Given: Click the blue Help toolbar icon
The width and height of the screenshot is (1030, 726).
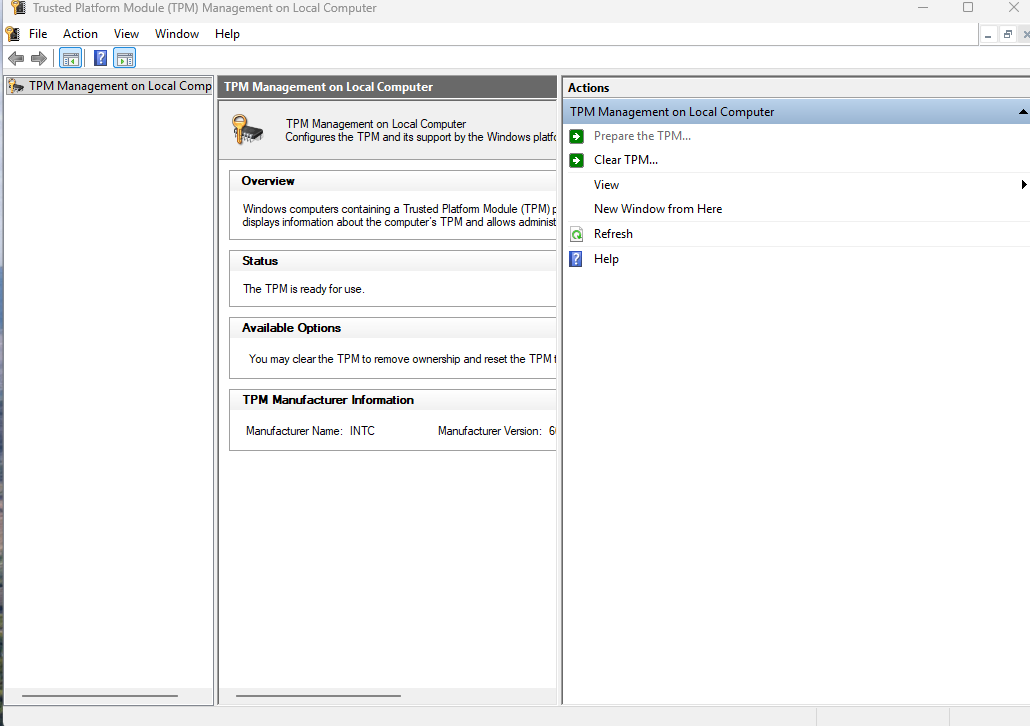Looking at the screenshot, I should [x=100, y=58].
